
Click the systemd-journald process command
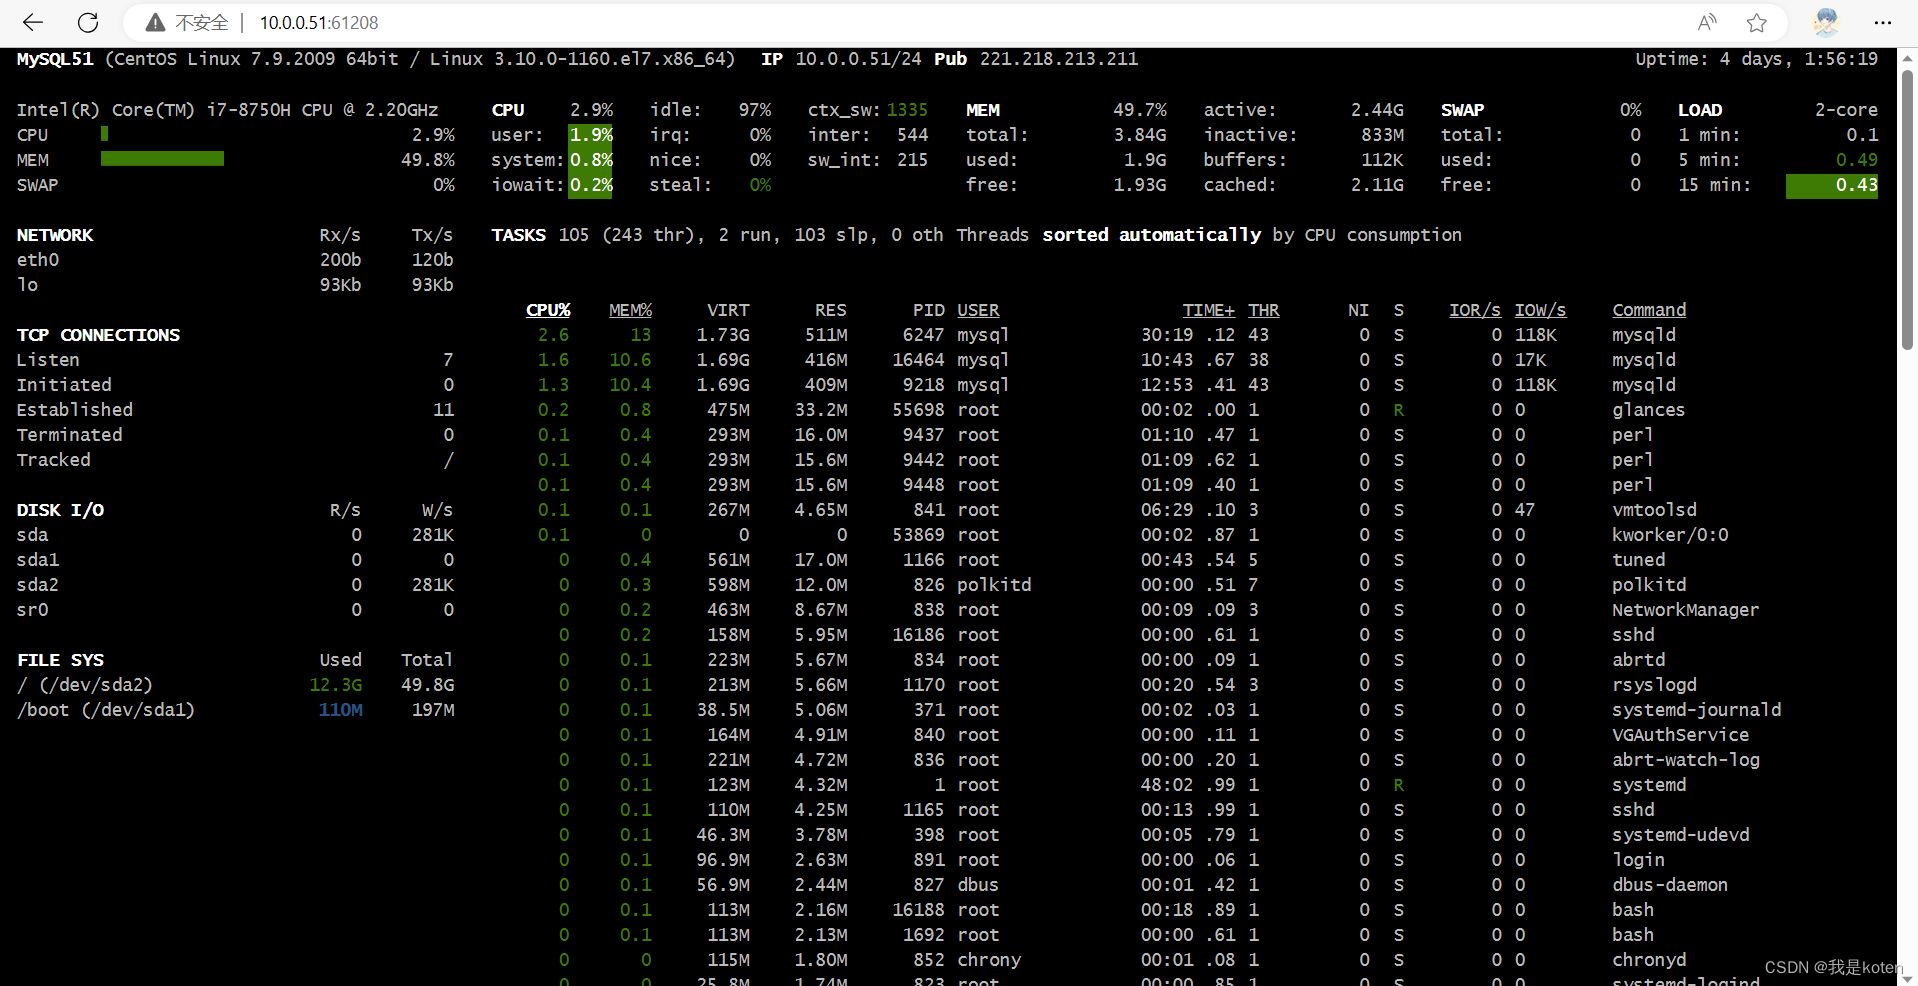click(x=1696, y=710)
